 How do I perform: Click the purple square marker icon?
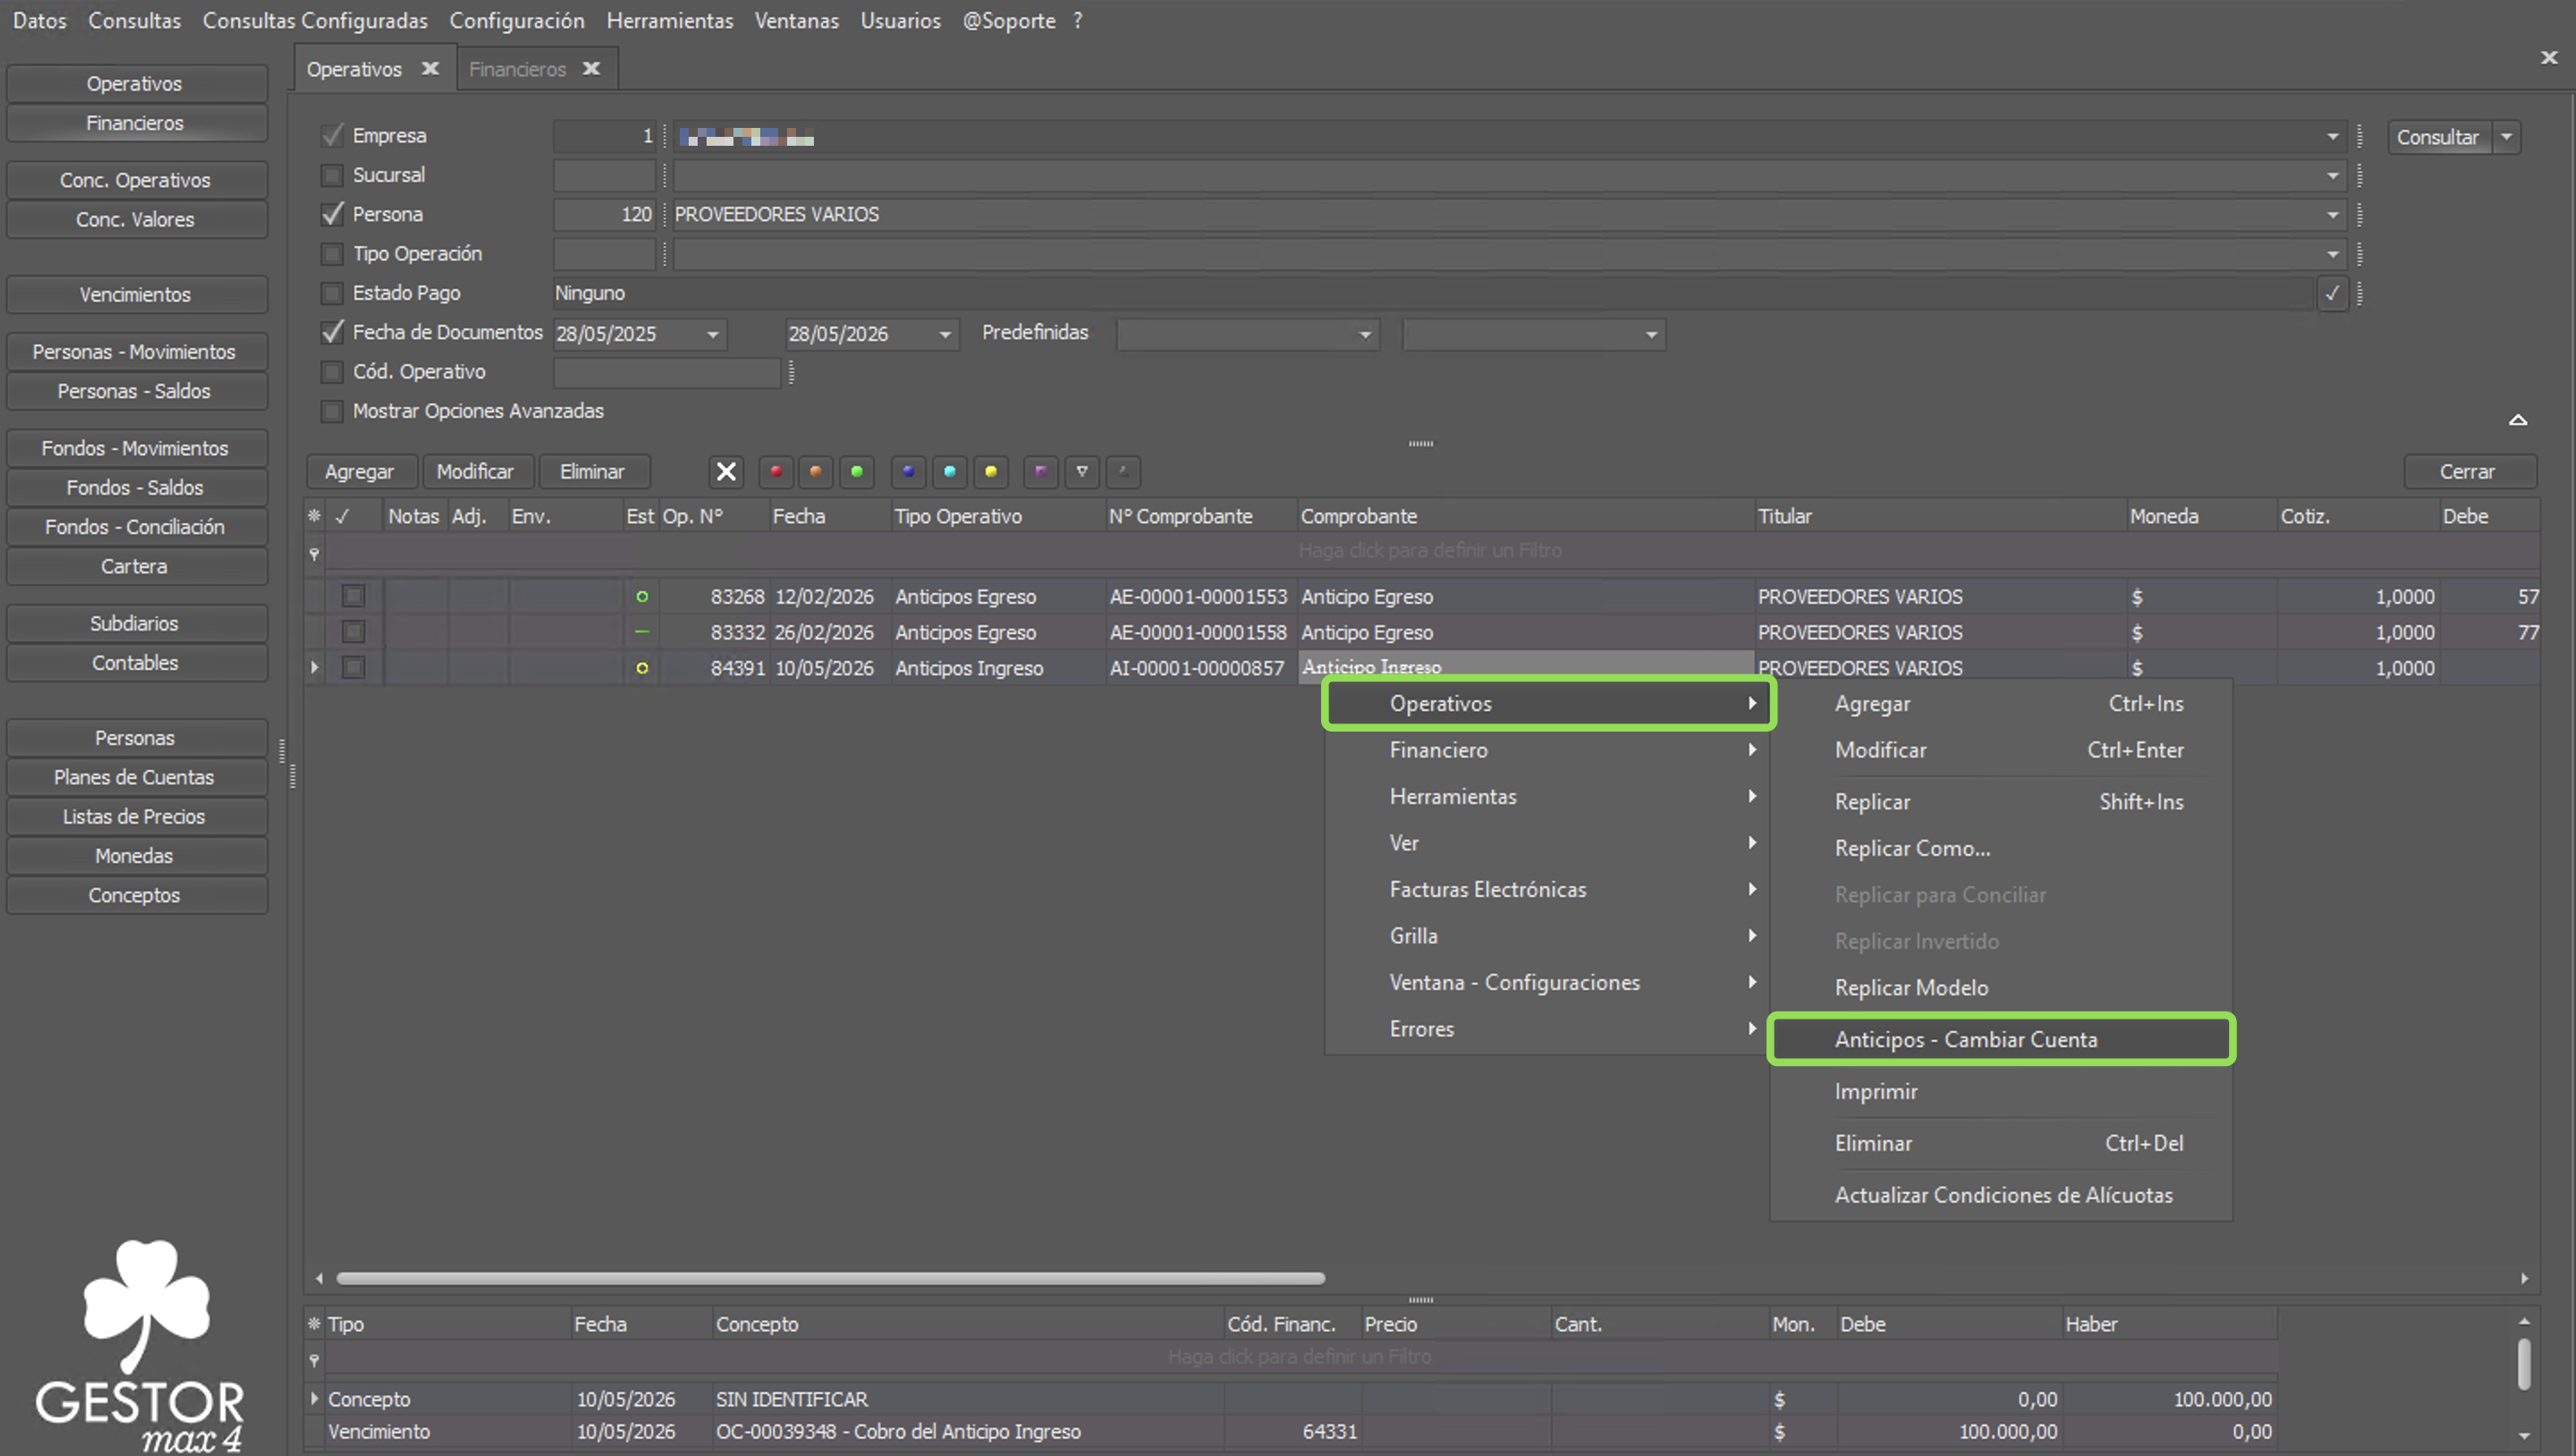tap(1041, 472)
